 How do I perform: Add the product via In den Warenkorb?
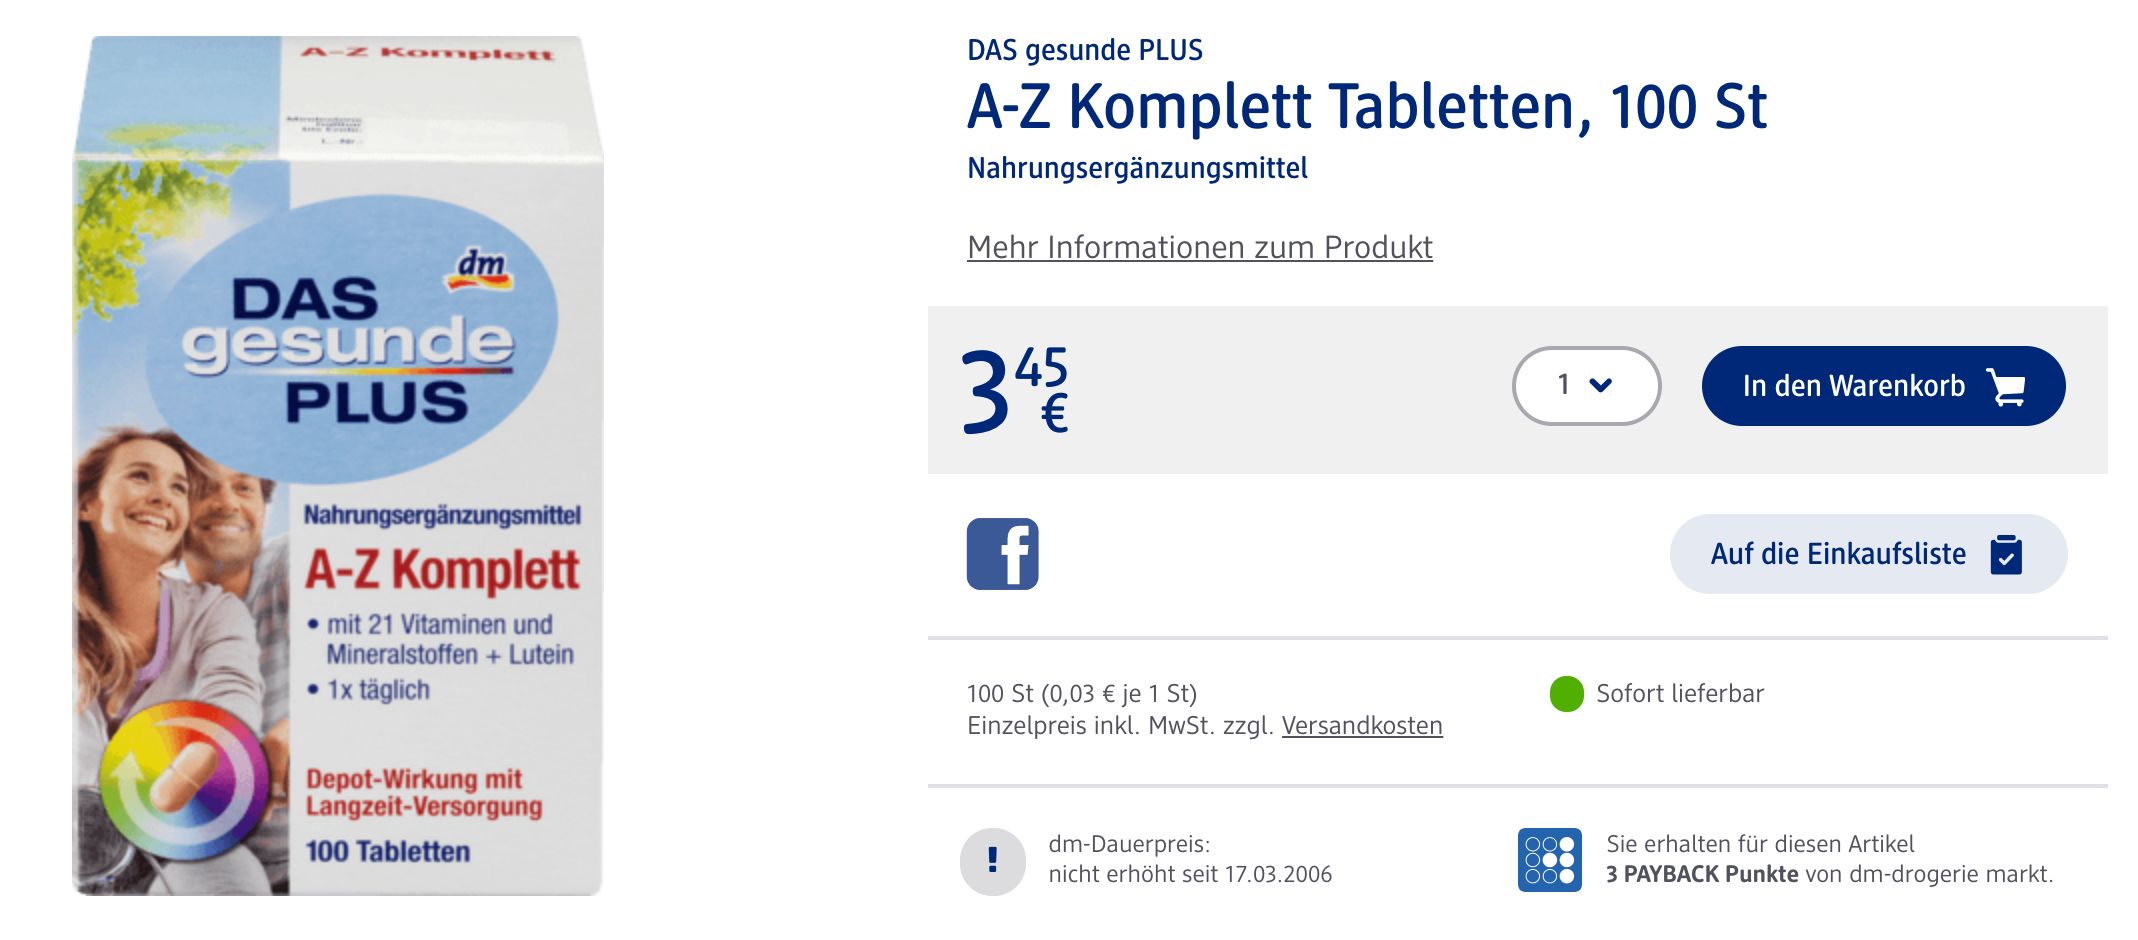[x=1853, y=386]
